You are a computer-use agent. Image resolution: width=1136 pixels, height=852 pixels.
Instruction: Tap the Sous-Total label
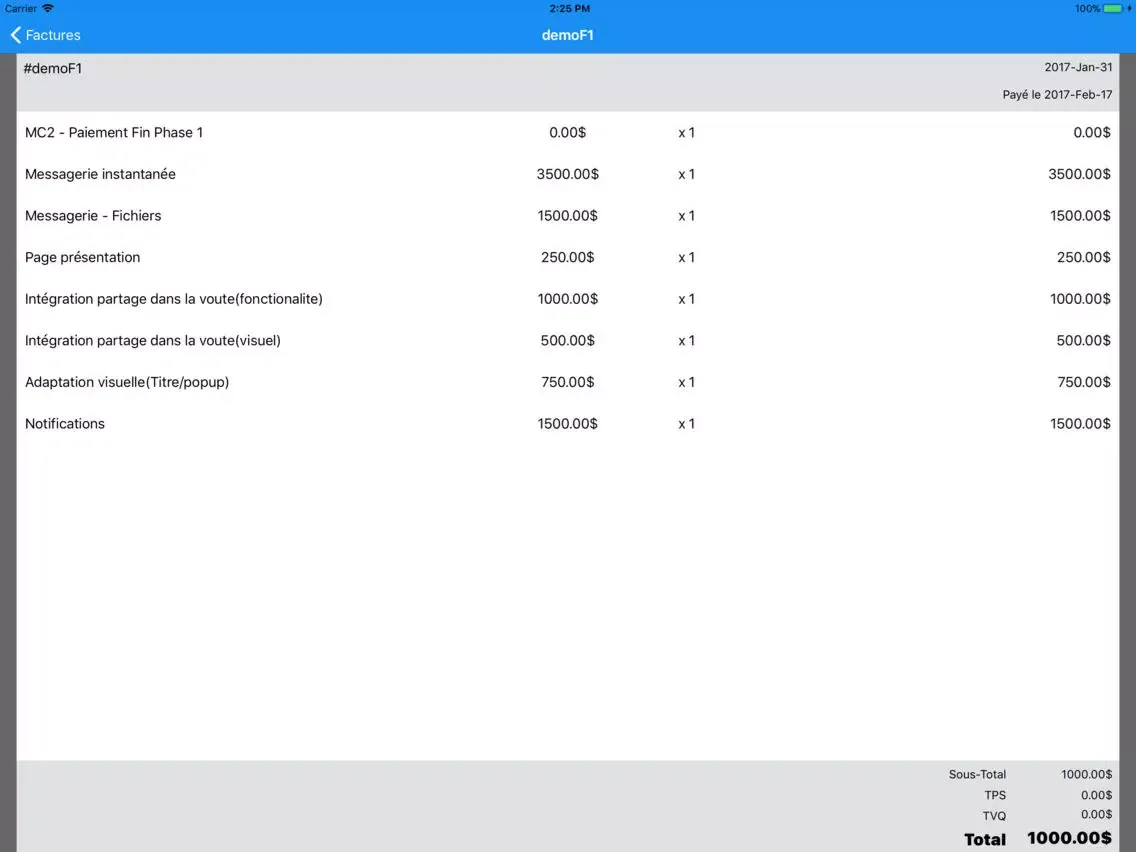(x=977, y=774)
